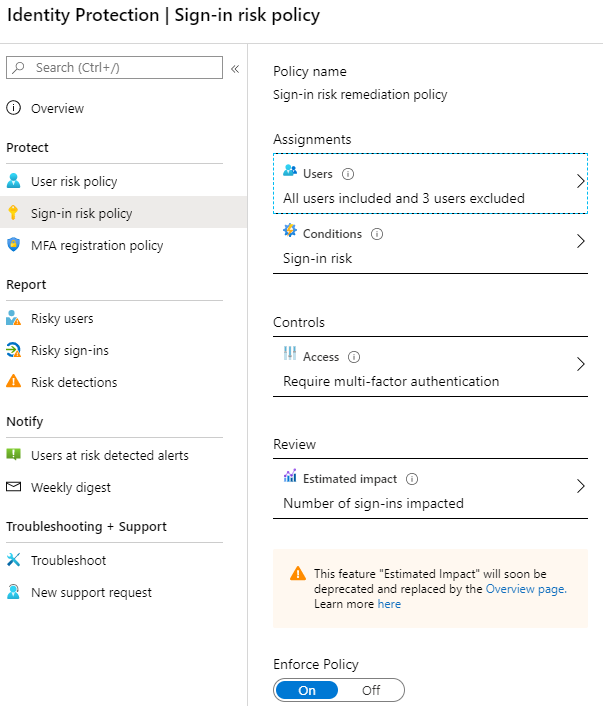The image size is (603, 706).
Task: Click the info icon next to Estimated impact
Action: tap(412, 479)
